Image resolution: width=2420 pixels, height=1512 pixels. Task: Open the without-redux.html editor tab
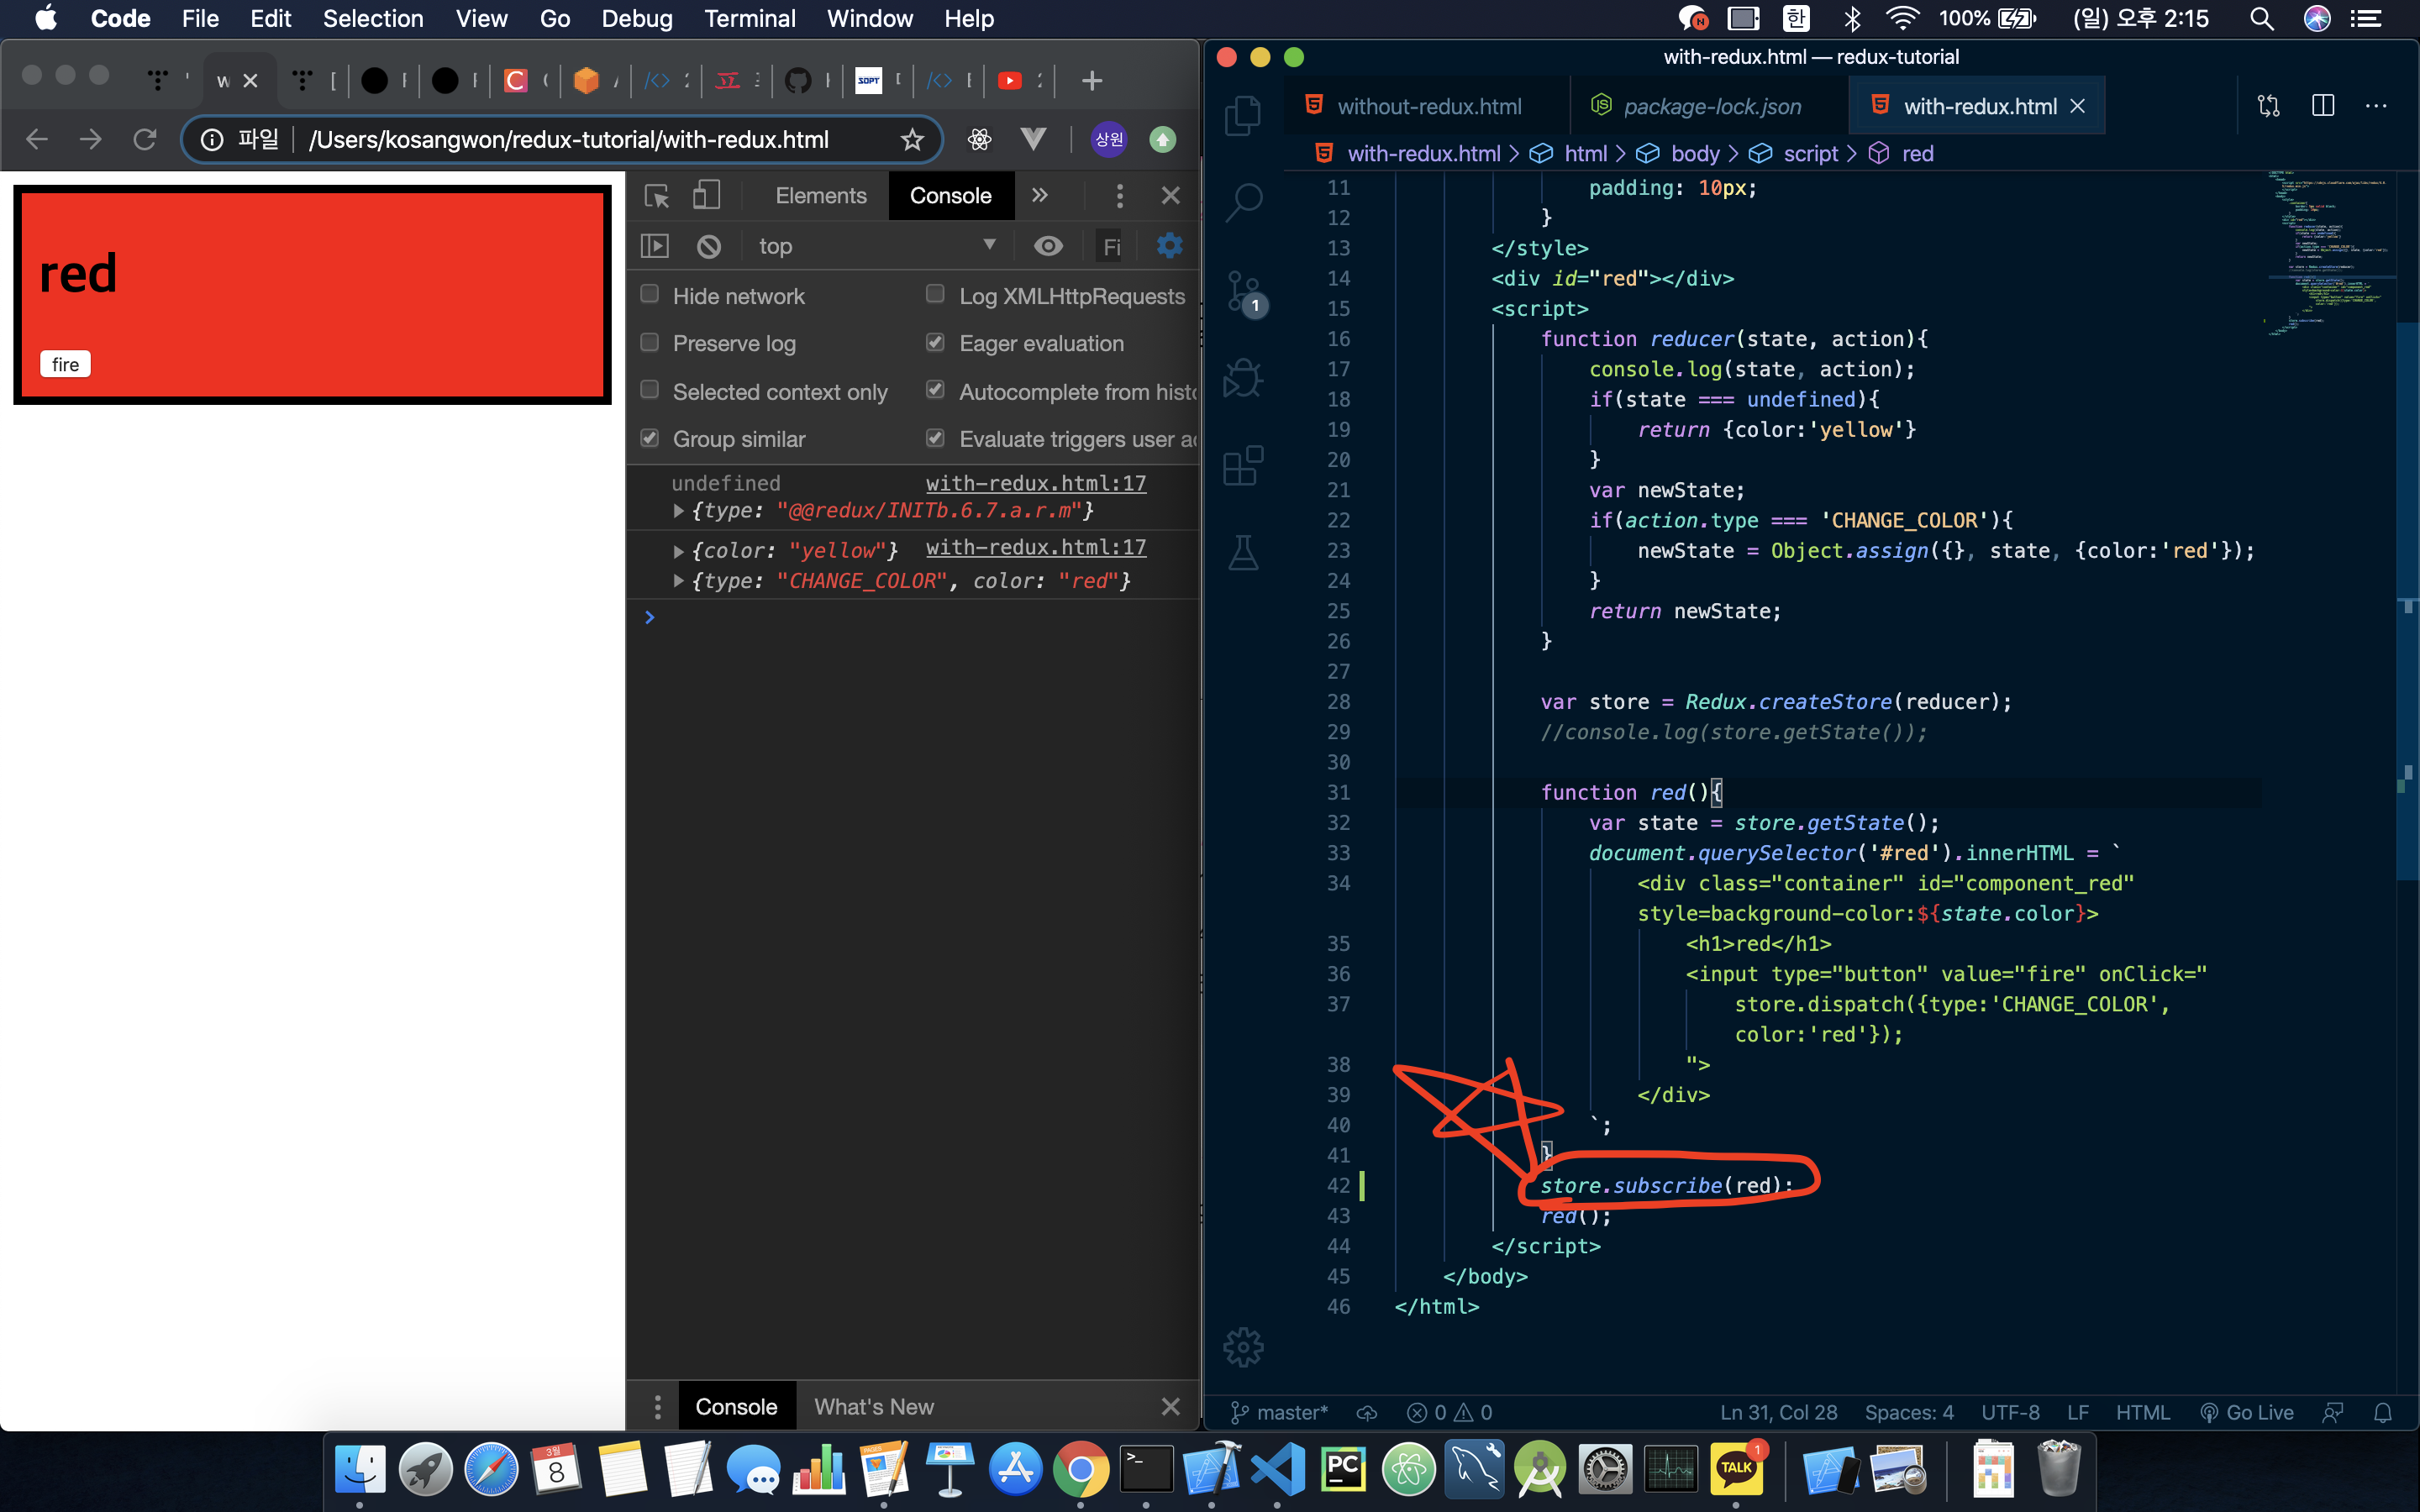1428,106
